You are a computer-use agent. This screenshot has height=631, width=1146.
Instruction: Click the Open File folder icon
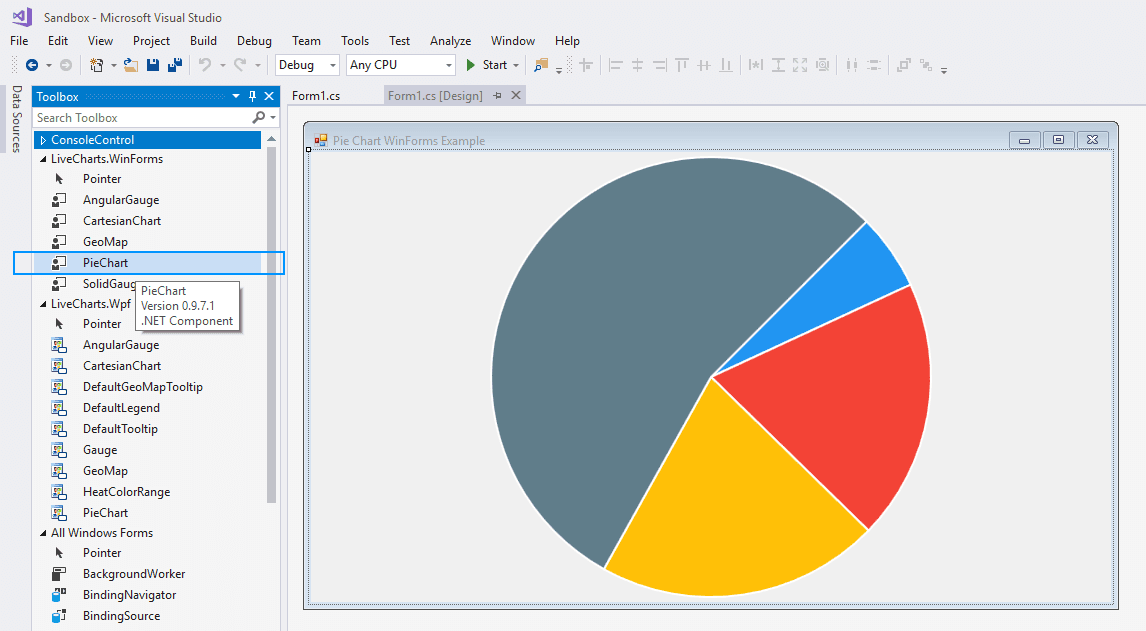pyautogui.click(x=131, y=65)
